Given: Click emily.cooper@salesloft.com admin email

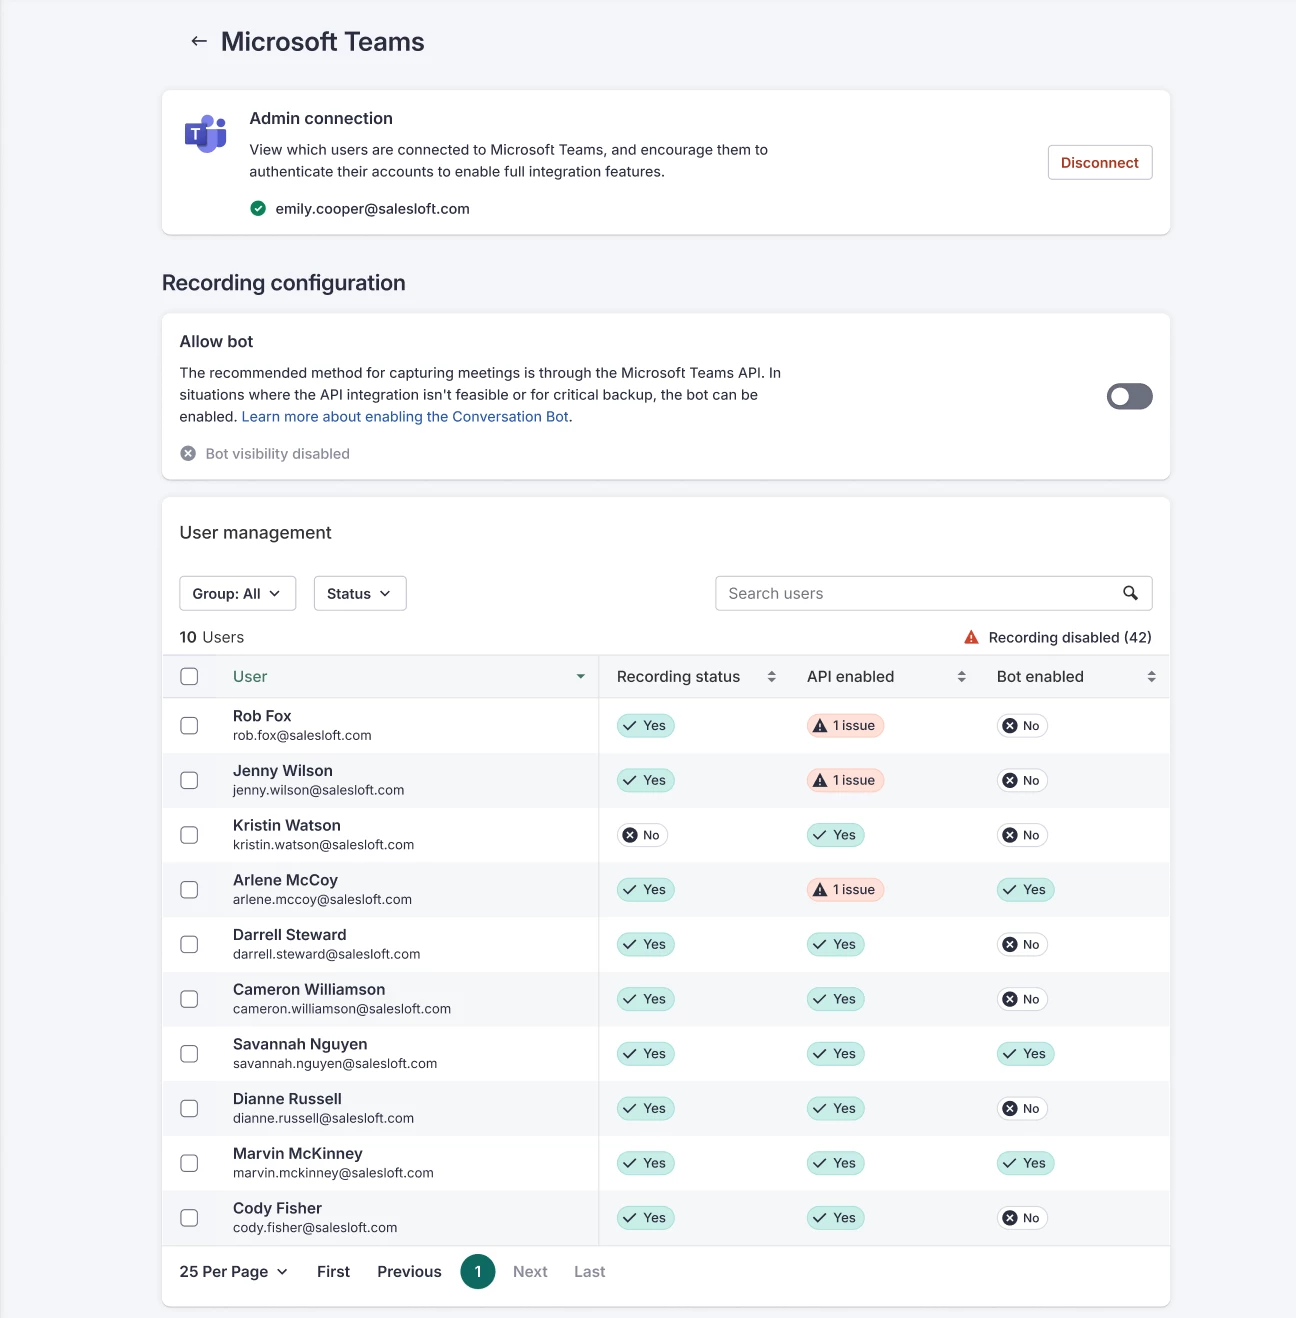Looking at the screenshot, I should [x=372, y=208].
